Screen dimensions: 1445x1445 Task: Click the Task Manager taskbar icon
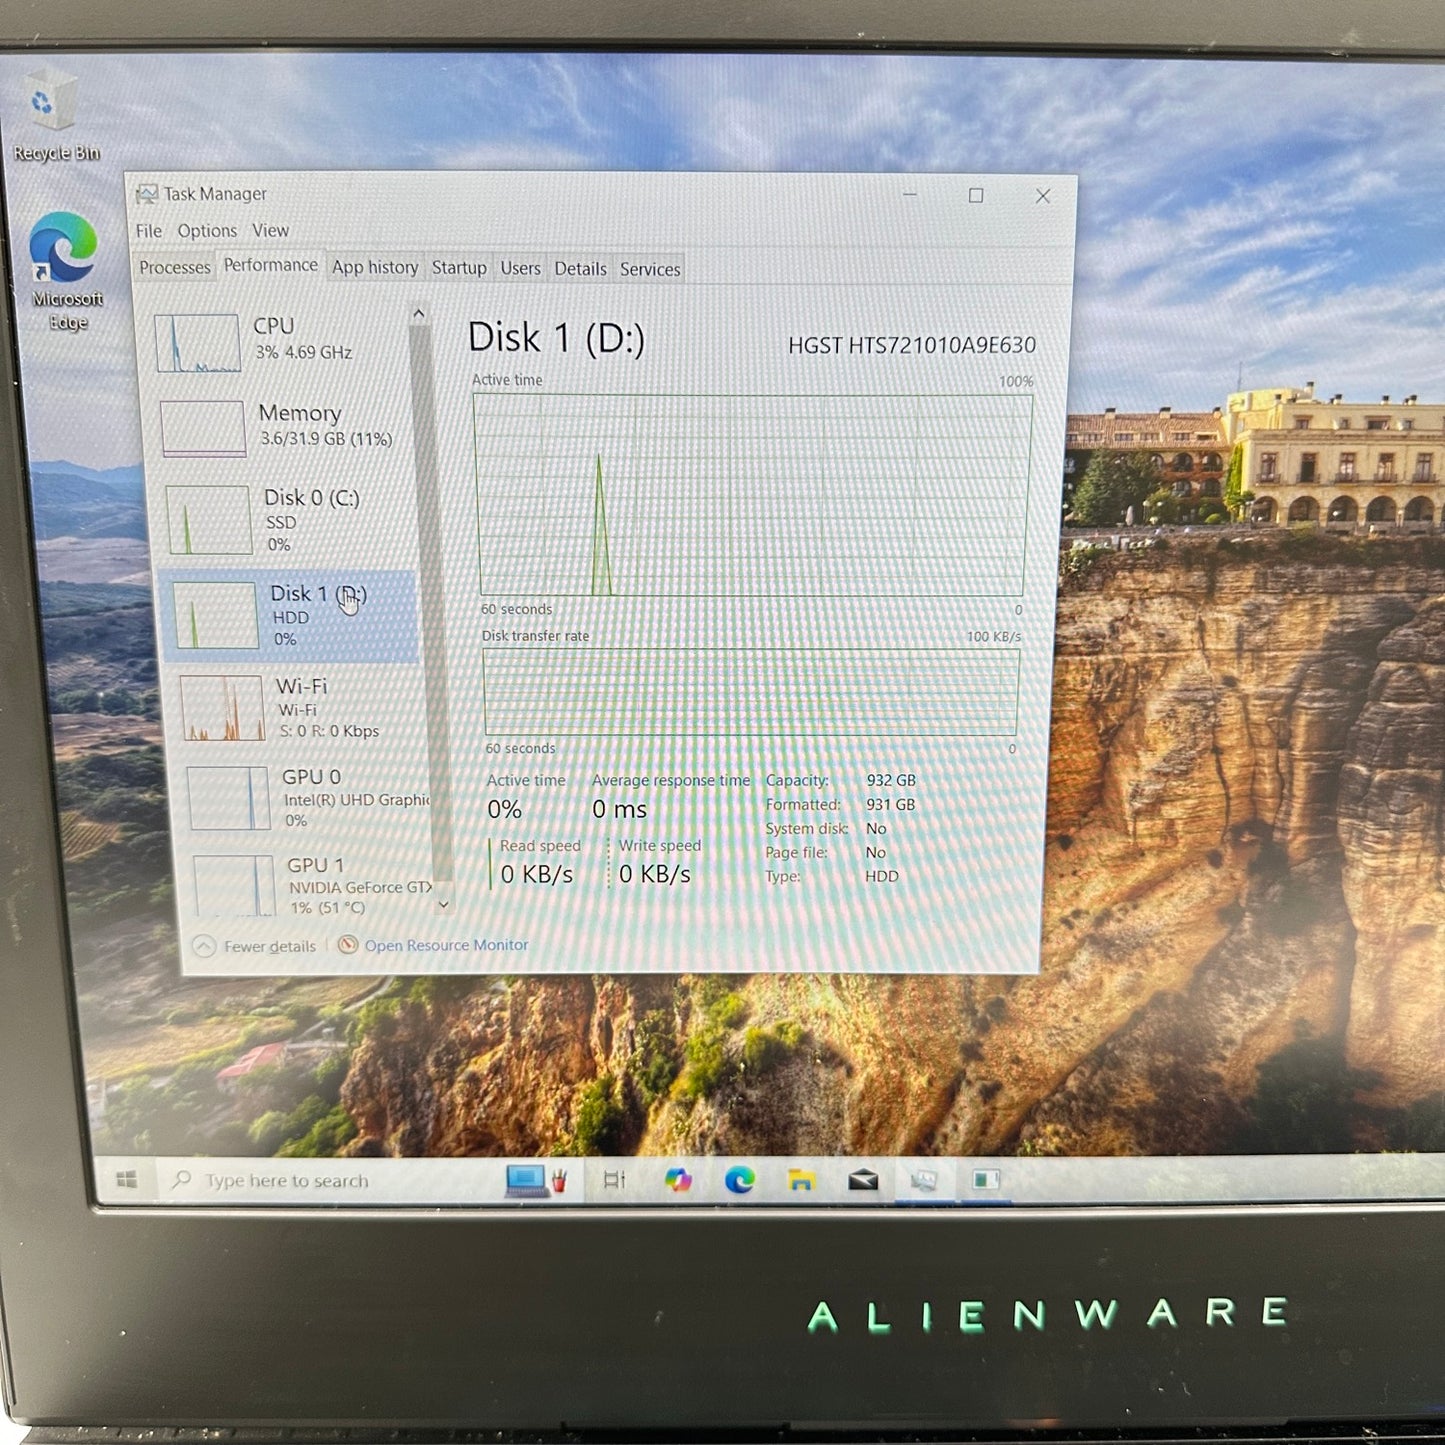[x=924, y=1181]
